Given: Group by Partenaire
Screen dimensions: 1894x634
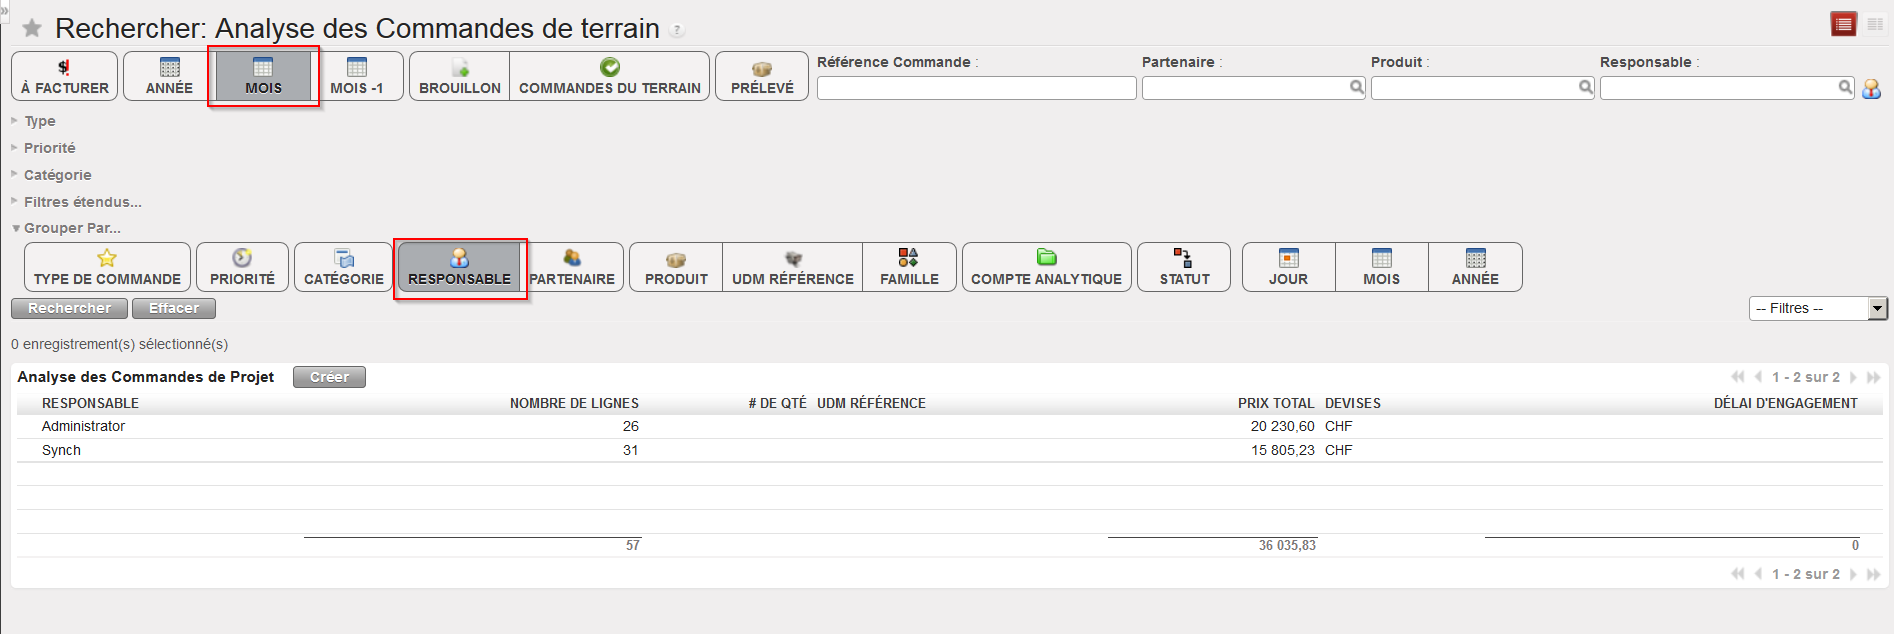Looking at the screenshot, I should 573,267.
